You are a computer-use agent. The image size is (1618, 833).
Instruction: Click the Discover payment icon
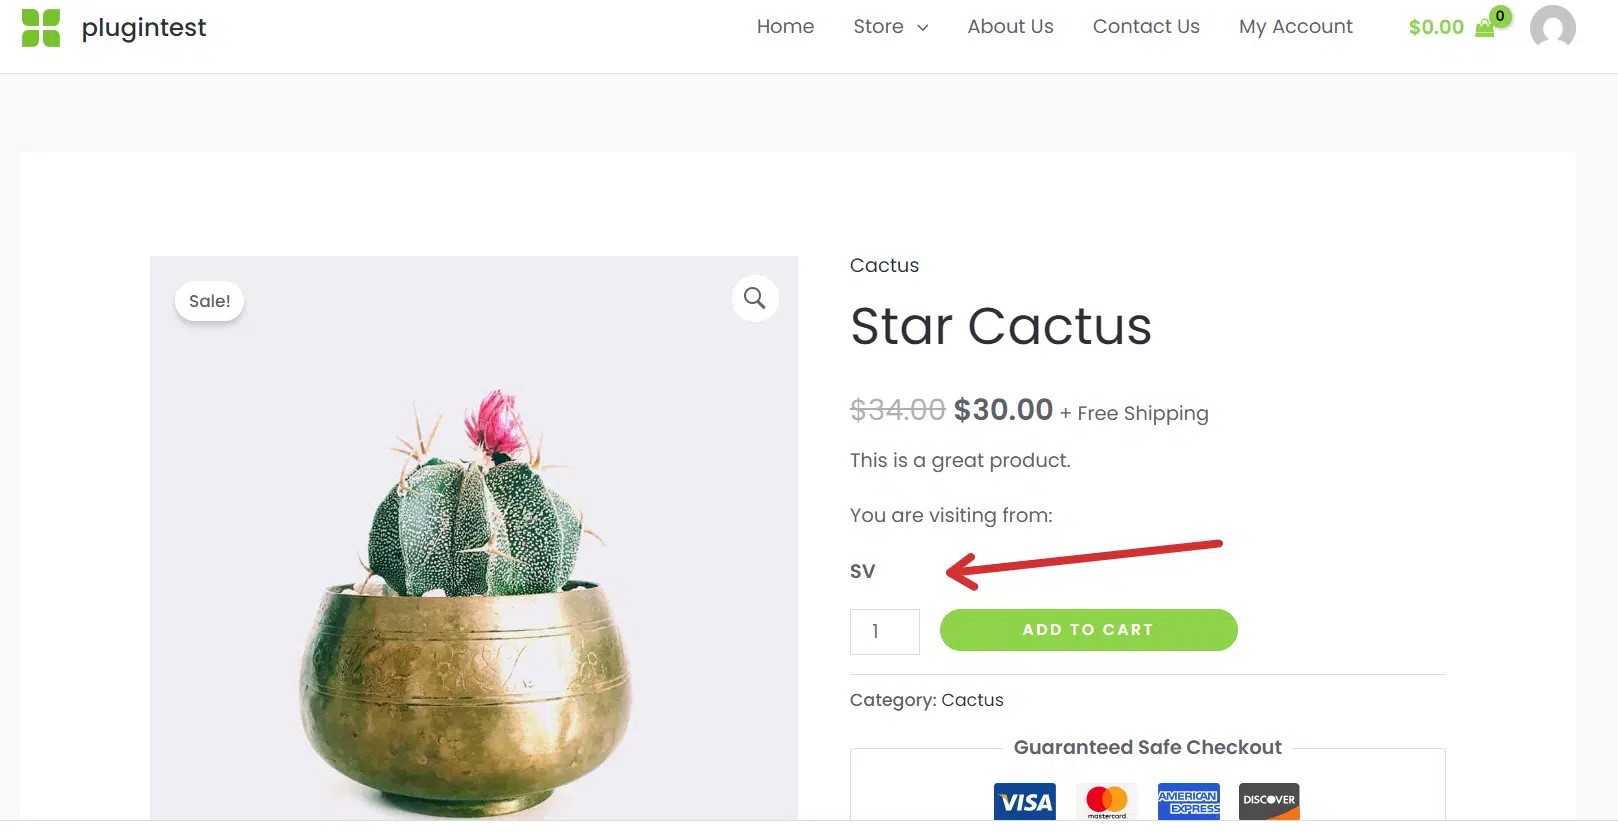point(1269,802)
